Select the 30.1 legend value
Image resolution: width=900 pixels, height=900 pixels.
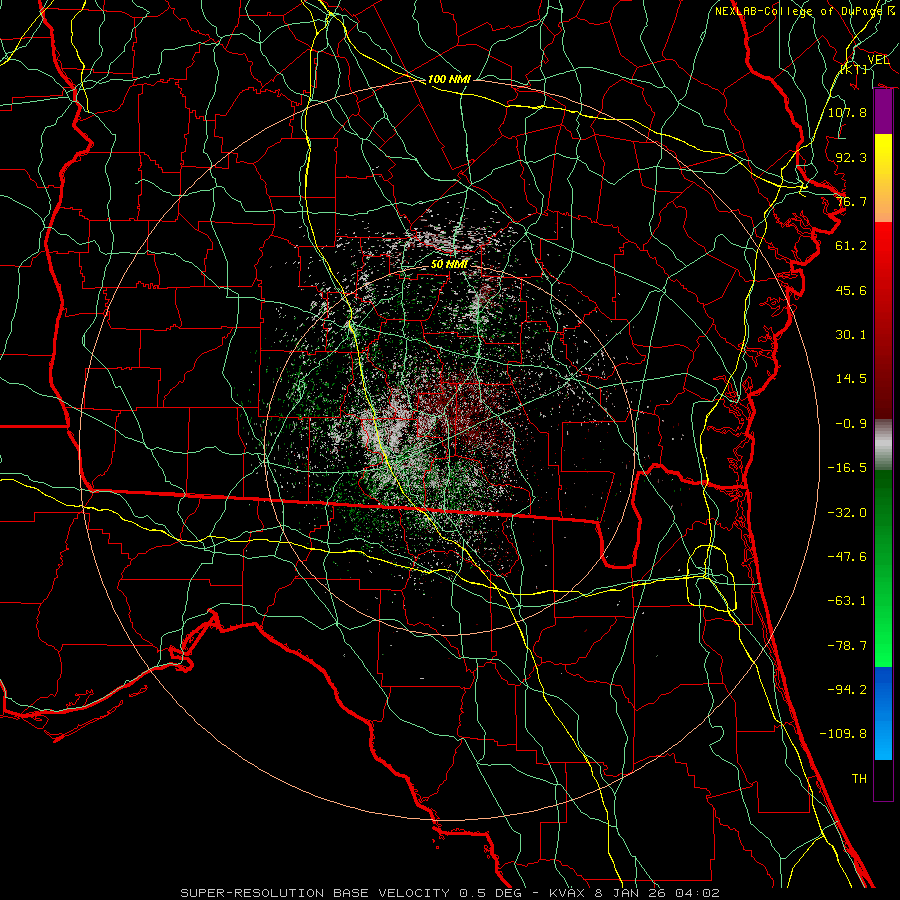point(851,335)
